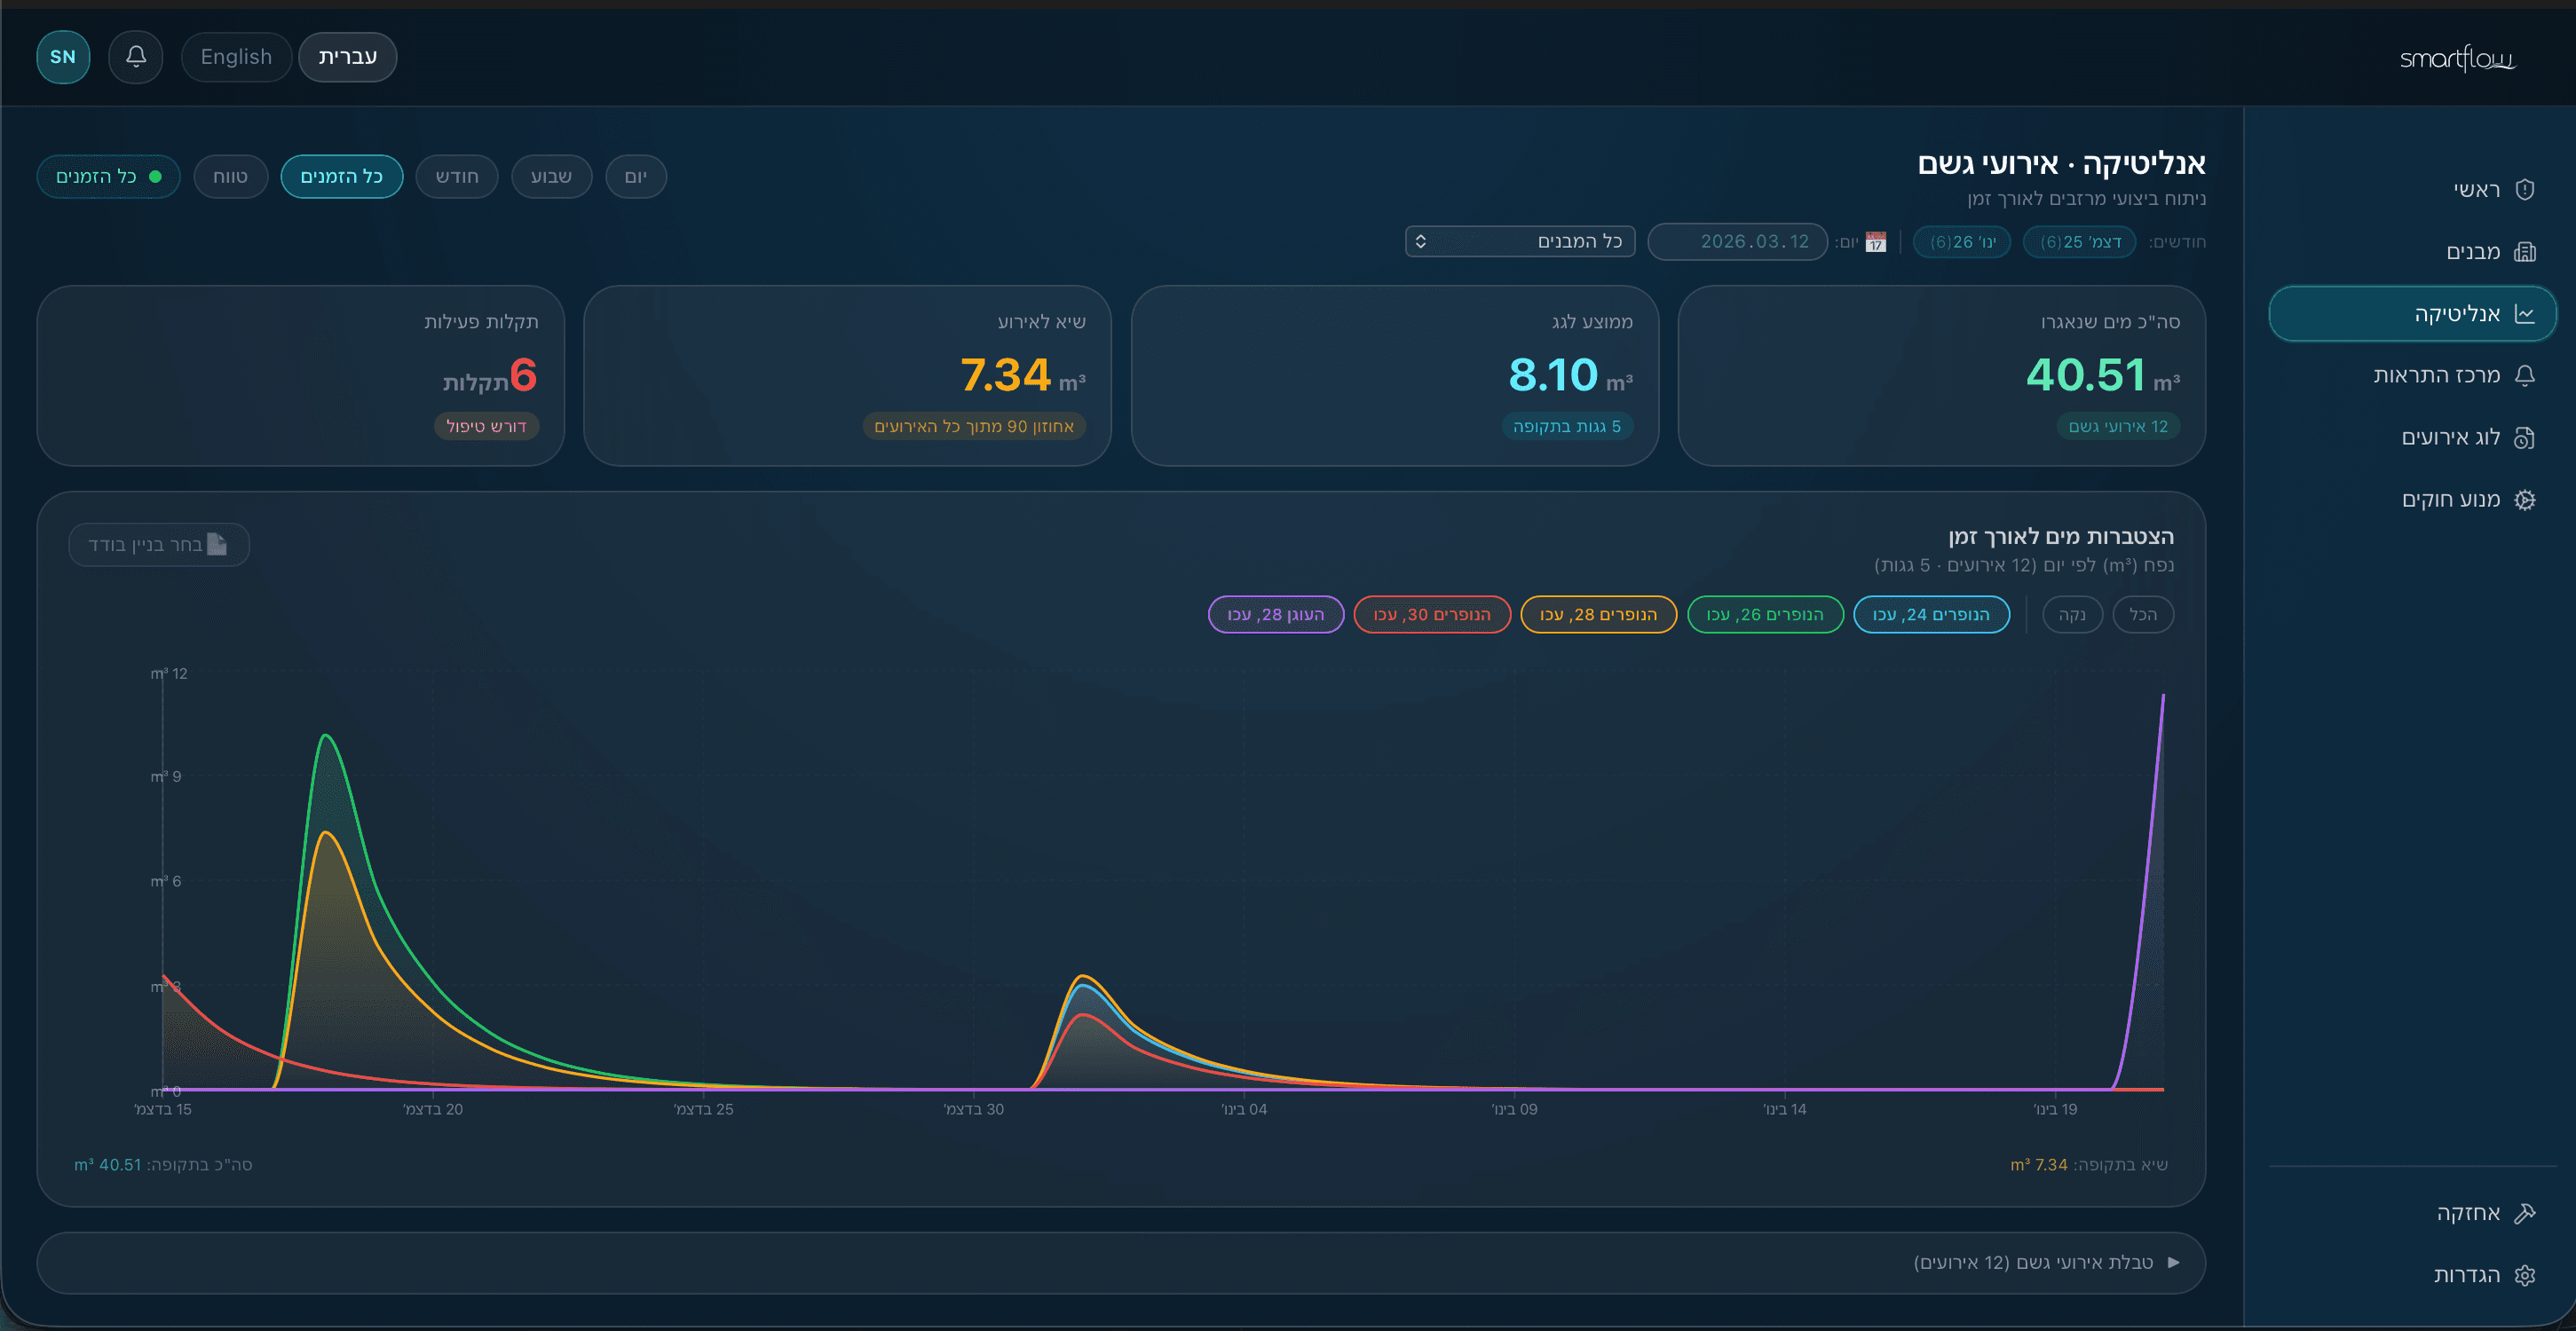
Task: Open מבנים with the building icon
Action: [x=2526, y=251]
